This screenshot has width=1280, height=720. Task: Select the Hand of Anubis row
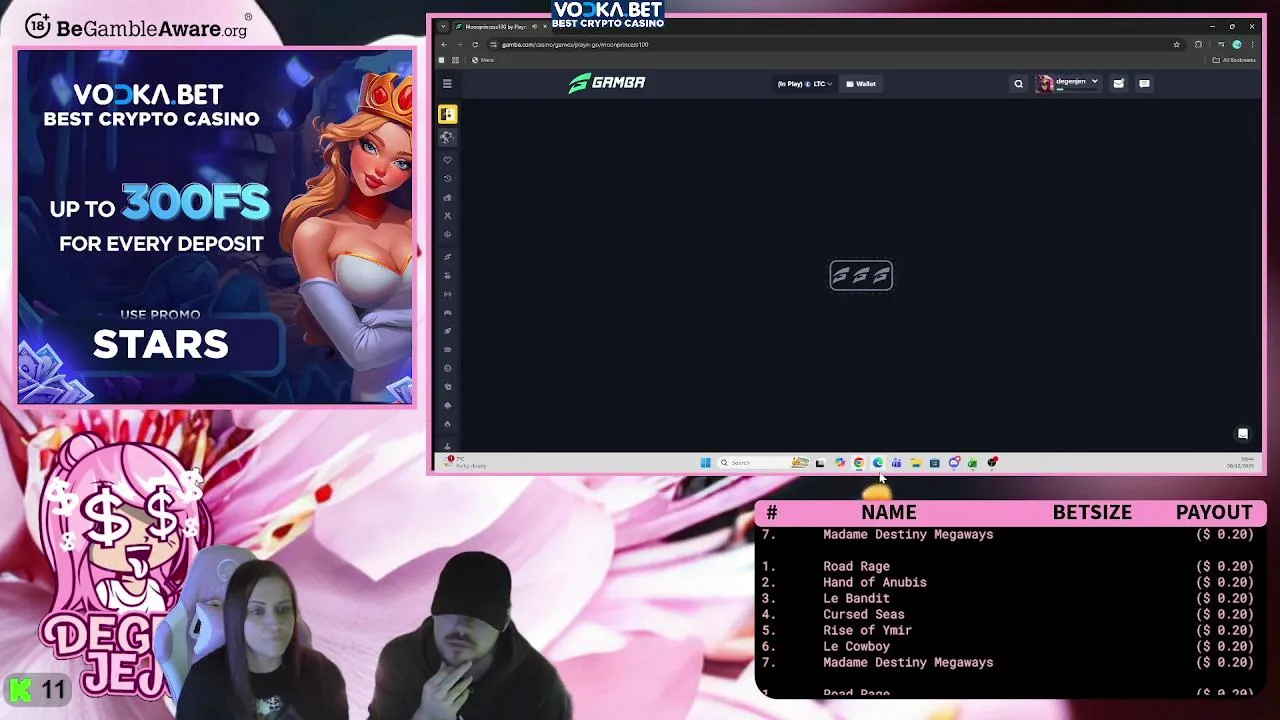tap(1010, 582)
